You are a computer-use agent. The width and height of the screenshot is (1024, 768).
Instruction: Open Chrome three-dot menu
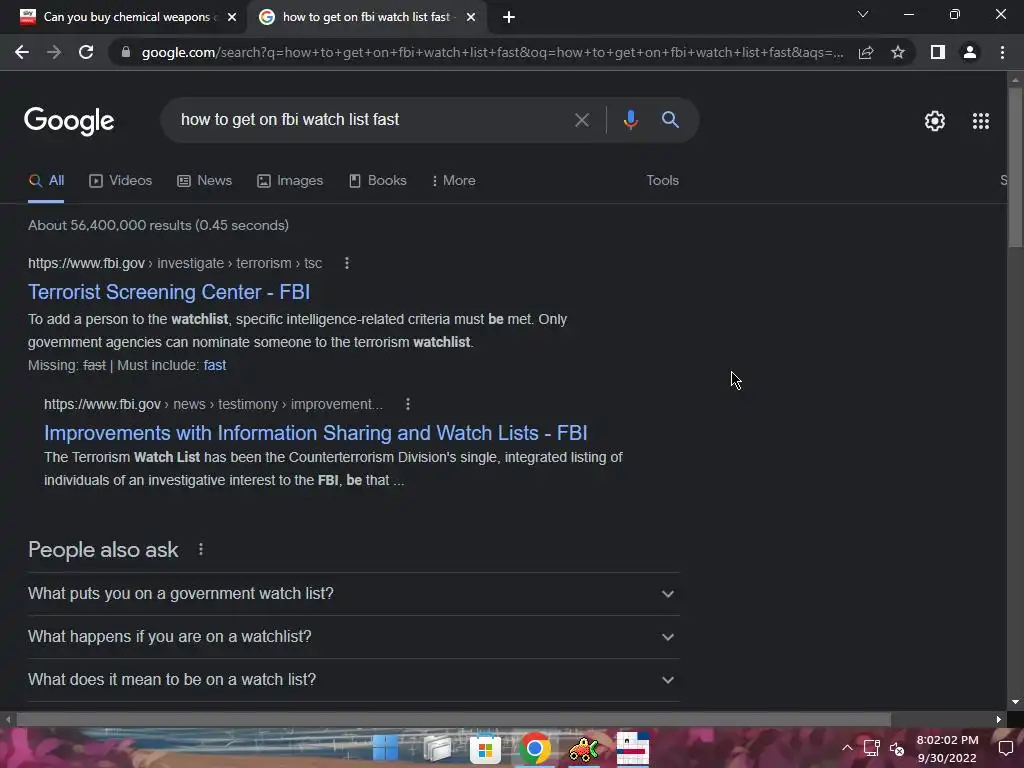(x=1002, y=52)
